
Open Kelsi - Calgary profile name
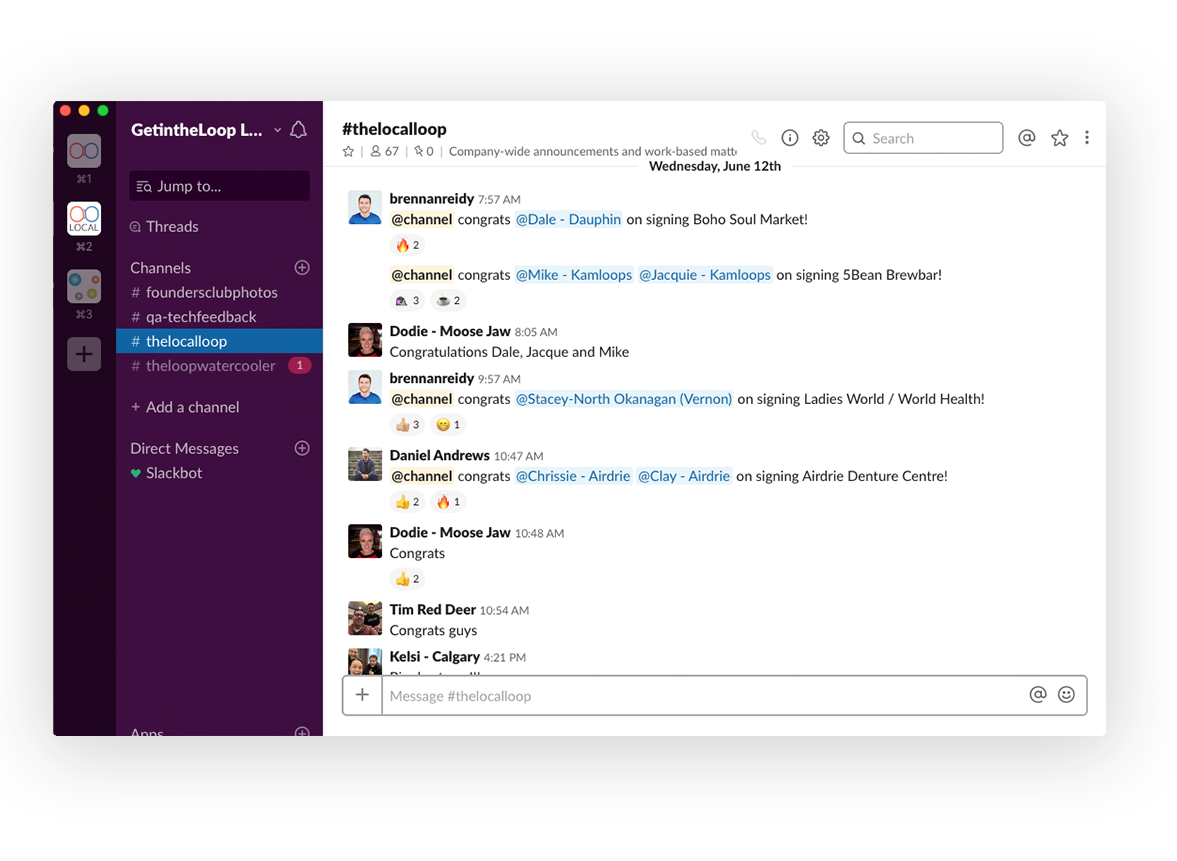(435, 657)
